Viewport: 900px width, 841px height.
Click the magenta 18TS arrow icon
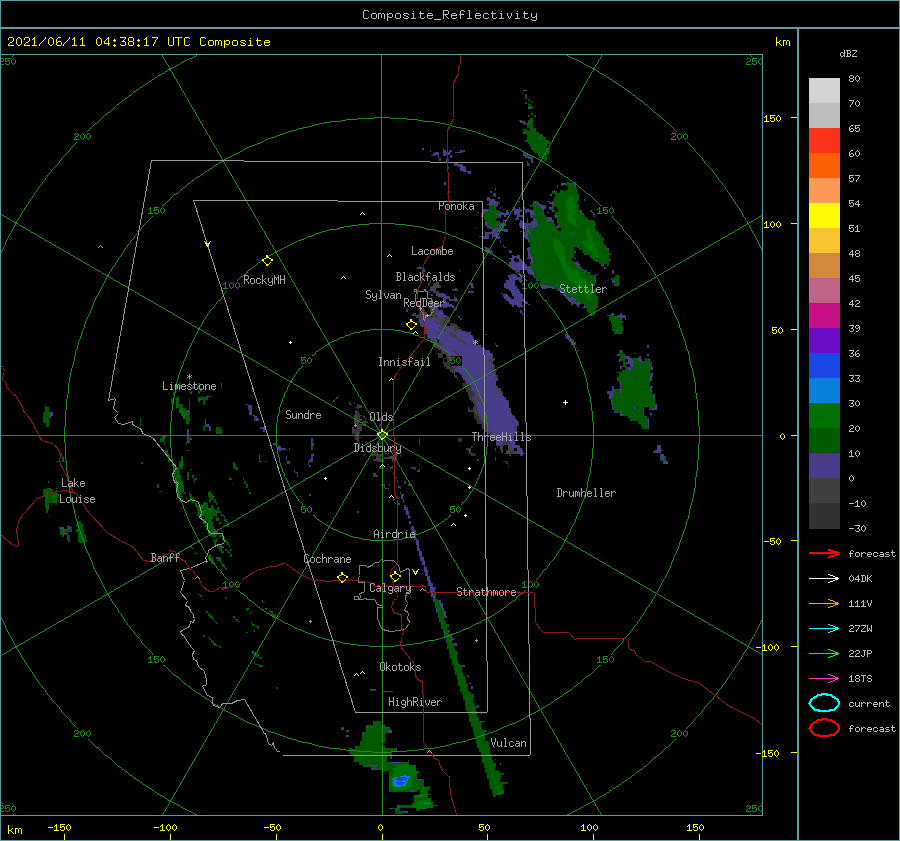pos(824,679)
